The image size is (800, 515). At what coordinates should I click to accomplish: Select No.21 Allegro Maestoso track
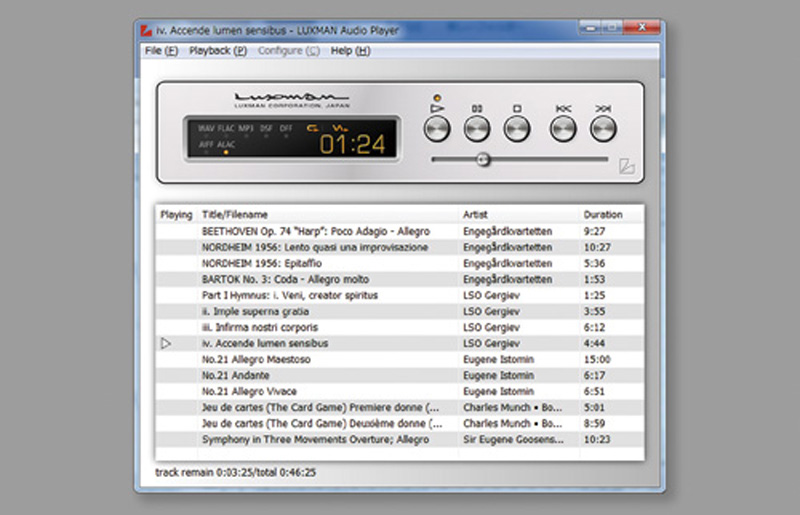coord(399,359)
